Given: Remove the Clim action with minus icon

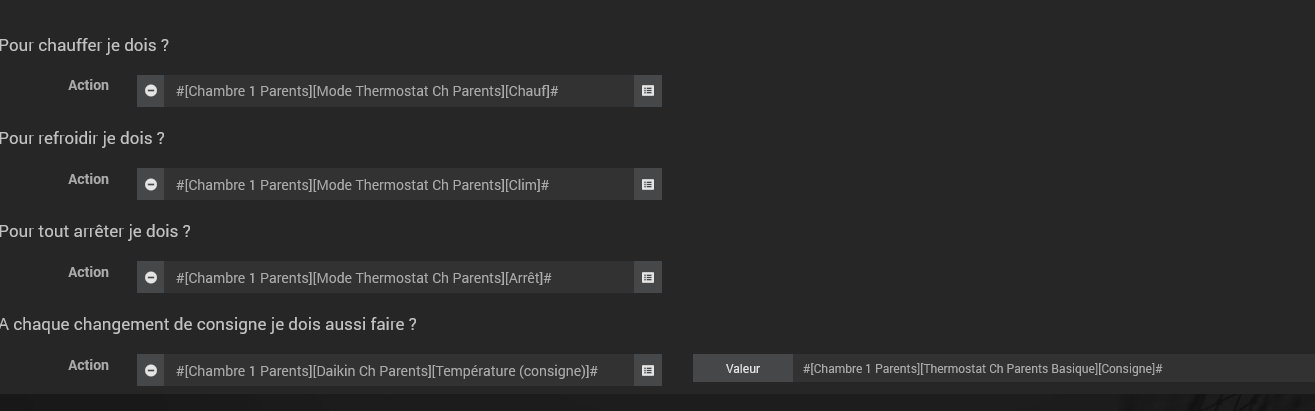Looking at the screenshot, I should coord(150,184).
